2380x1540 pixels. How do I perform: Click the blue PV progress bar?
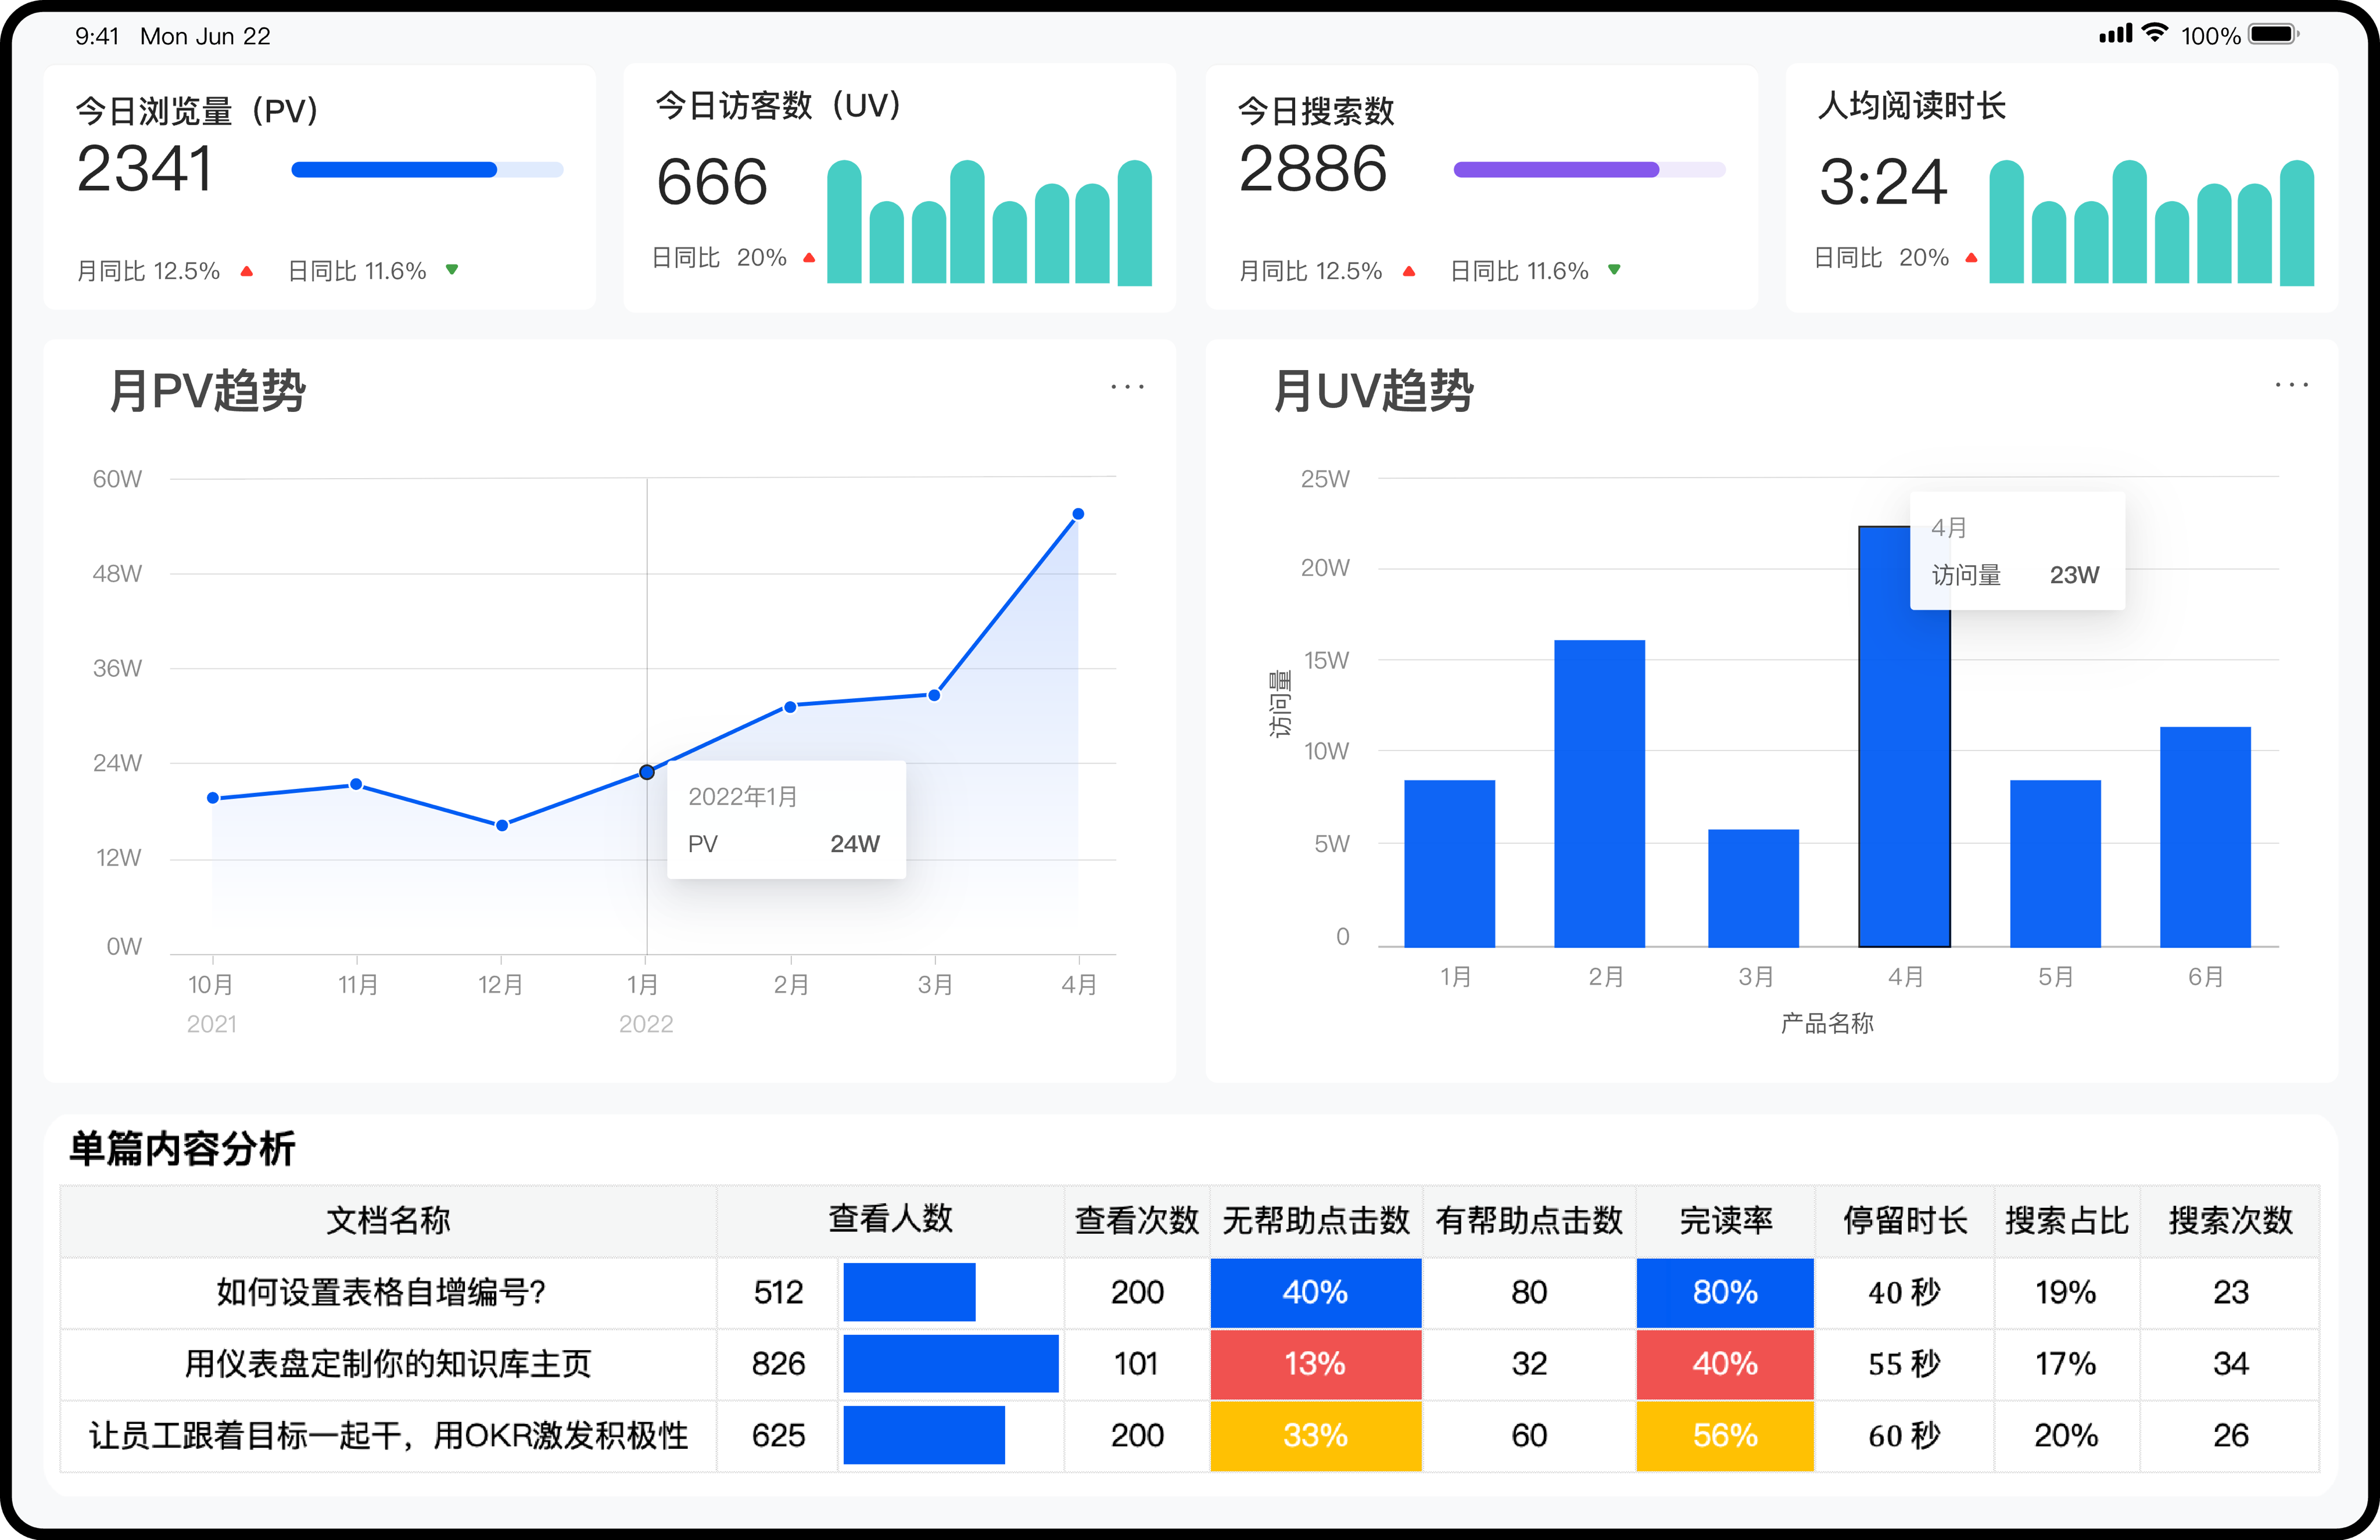pos(394,170)
